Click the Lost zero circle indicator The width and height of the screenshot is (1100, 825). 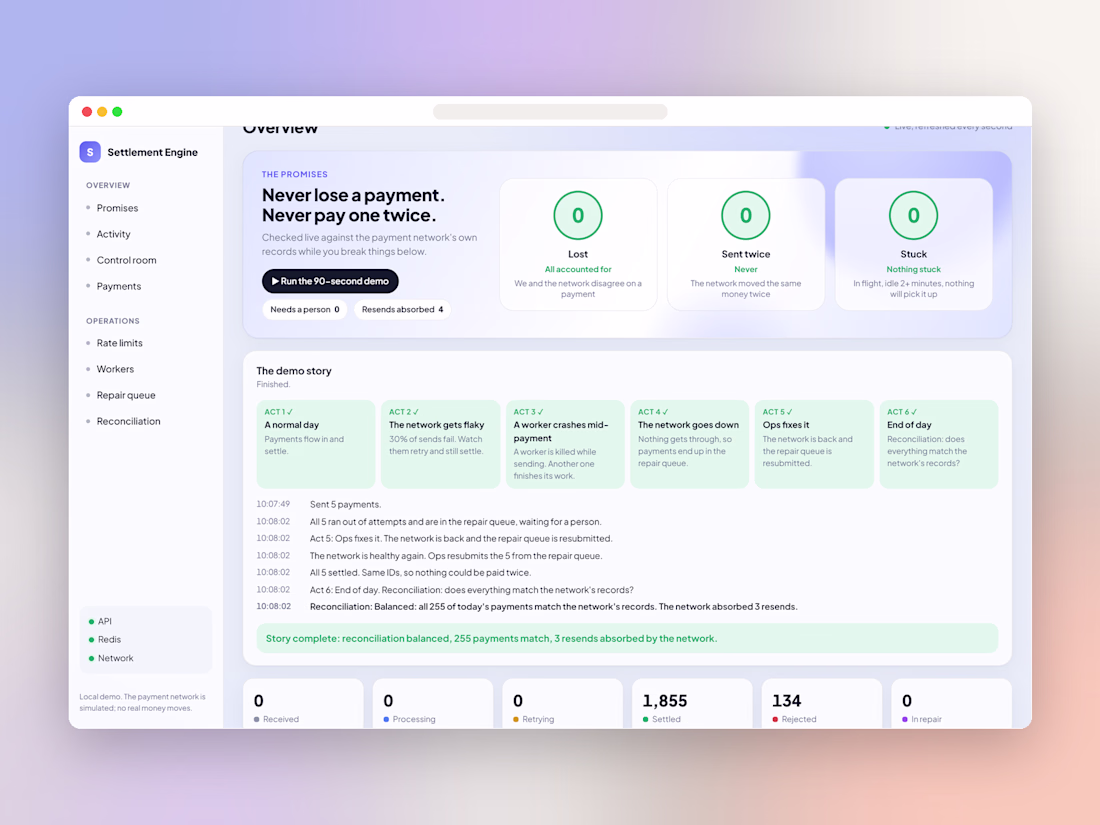[x=577, y=215]
